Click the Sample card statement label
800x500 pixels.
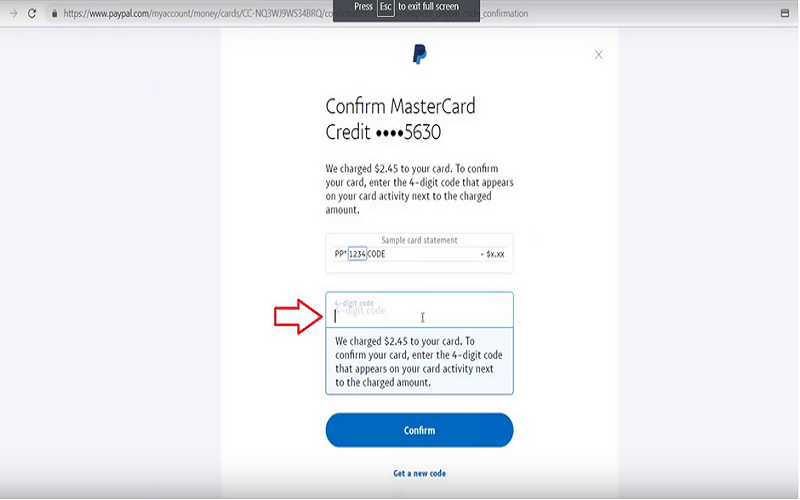419,240
